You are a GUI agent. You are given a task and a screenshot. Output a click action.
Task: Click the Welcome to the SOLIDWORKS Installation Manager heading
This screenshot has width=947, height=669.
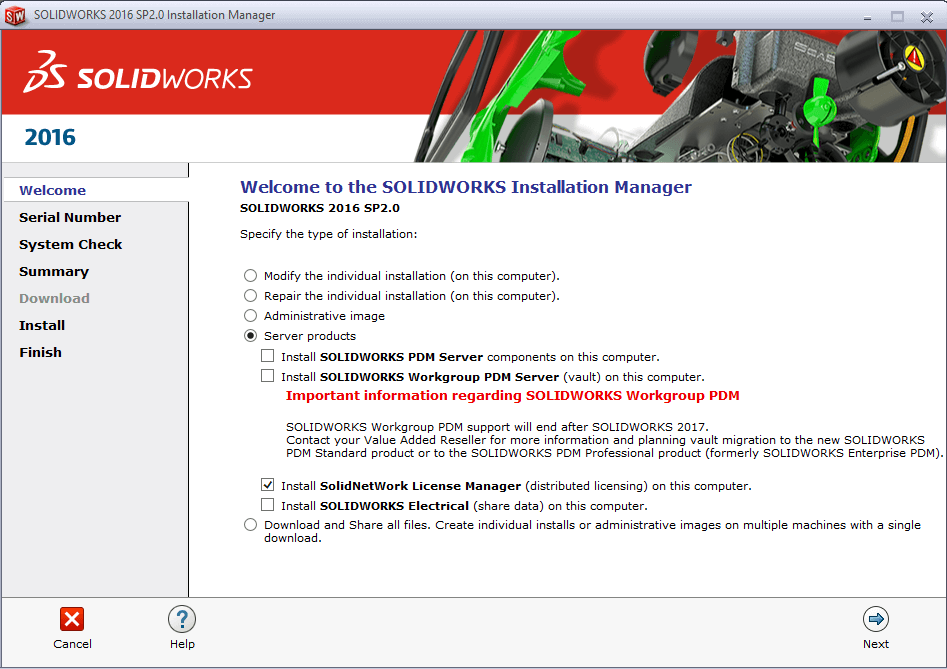coord(466,187)
